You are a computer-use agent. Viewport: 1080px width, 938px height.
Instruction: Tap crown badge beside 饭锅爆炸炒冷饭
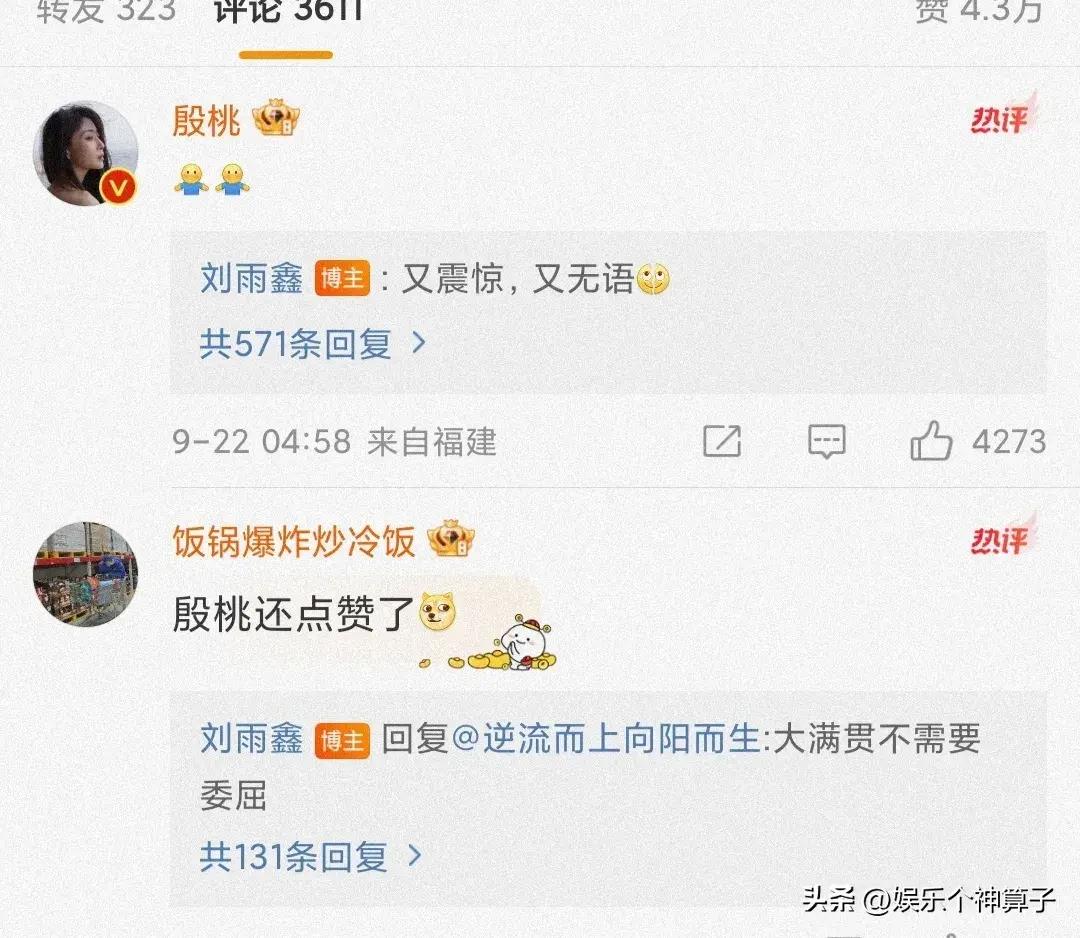pyautogui.click(x=451, y=539)
